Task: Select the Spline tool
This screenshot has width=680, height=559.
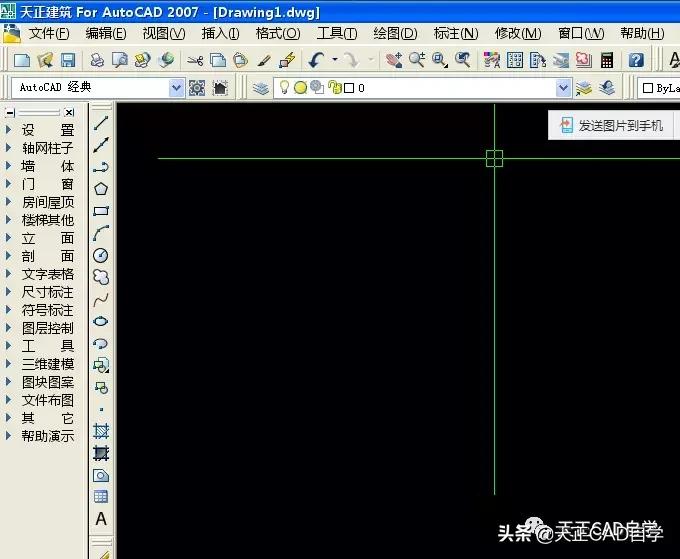Action: (101, 299)
